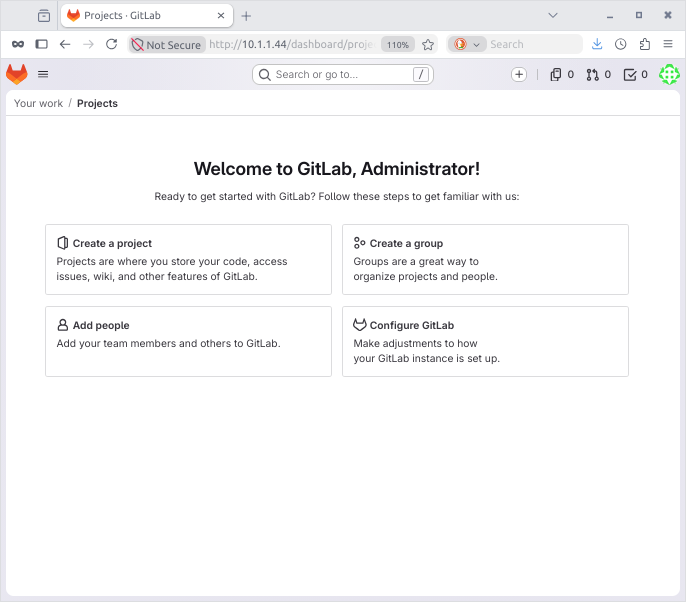686x602 pixels.
Task: Click the browser Forward arrow
Action: (x=88, y=44)
